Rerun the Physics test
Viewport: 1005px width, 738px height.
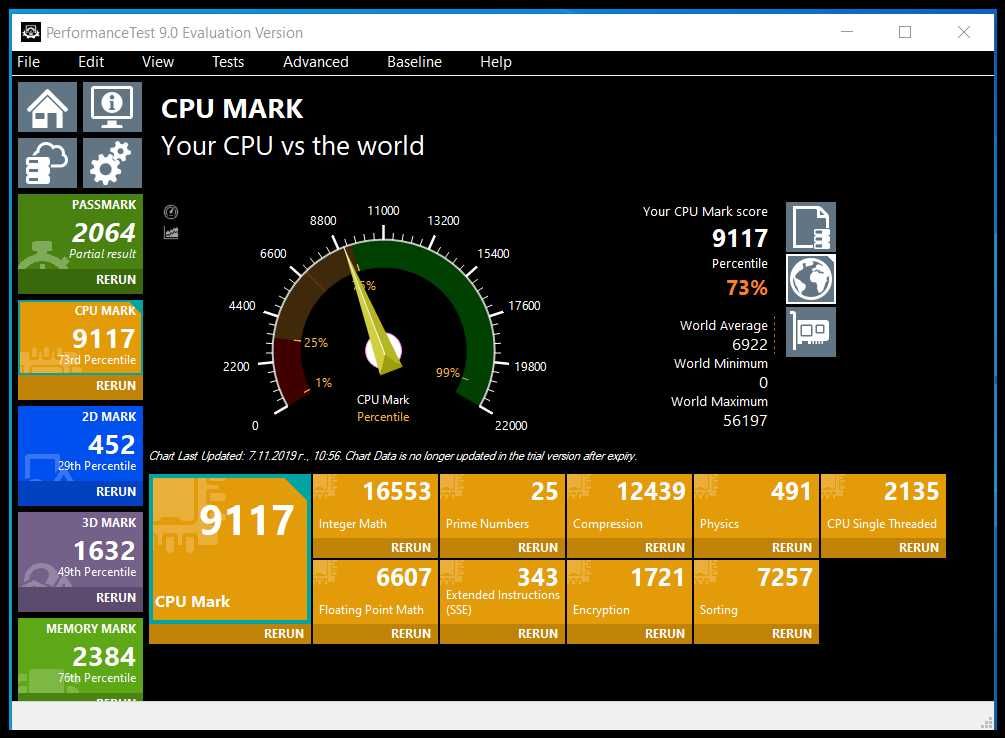coord(792,548)
